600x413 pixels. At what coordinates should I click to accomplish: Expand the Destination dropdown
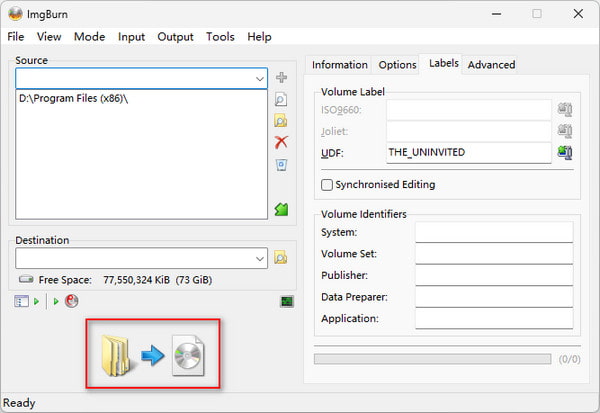tap(258, 258)
